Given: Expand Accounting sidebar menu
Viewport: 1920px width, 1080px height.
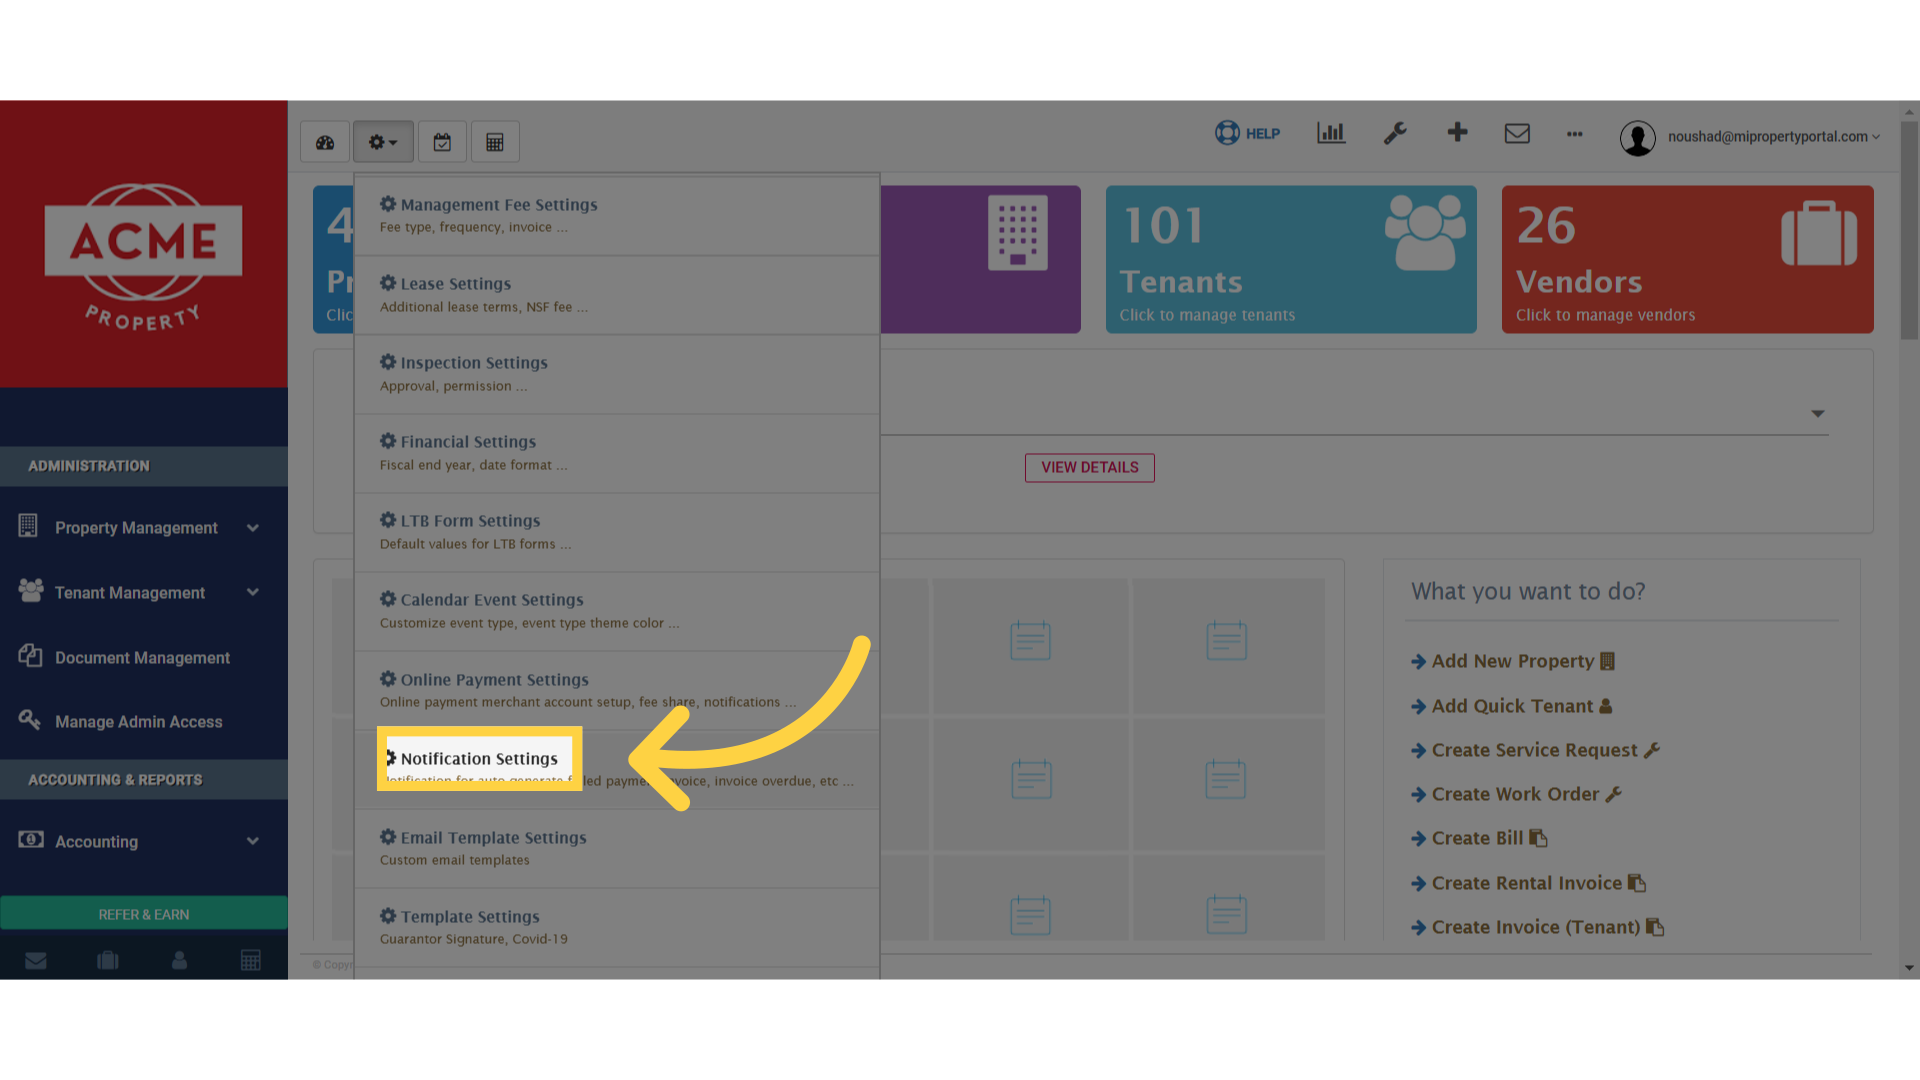Looking at the screenshot, I should tap(144, 841).
